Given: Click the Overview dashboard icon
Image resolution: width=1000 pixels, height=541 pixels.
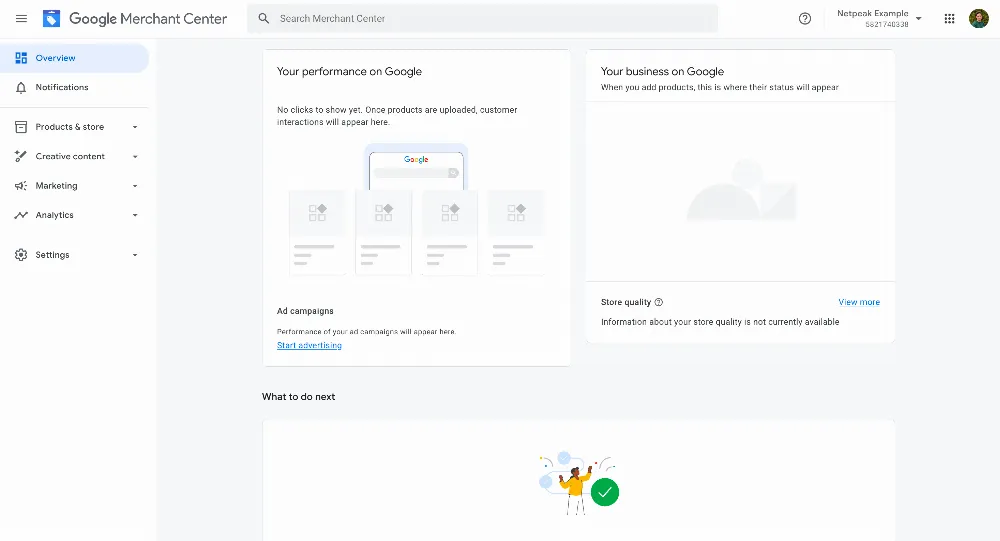Looking at the screenshot, I should 21,58.
